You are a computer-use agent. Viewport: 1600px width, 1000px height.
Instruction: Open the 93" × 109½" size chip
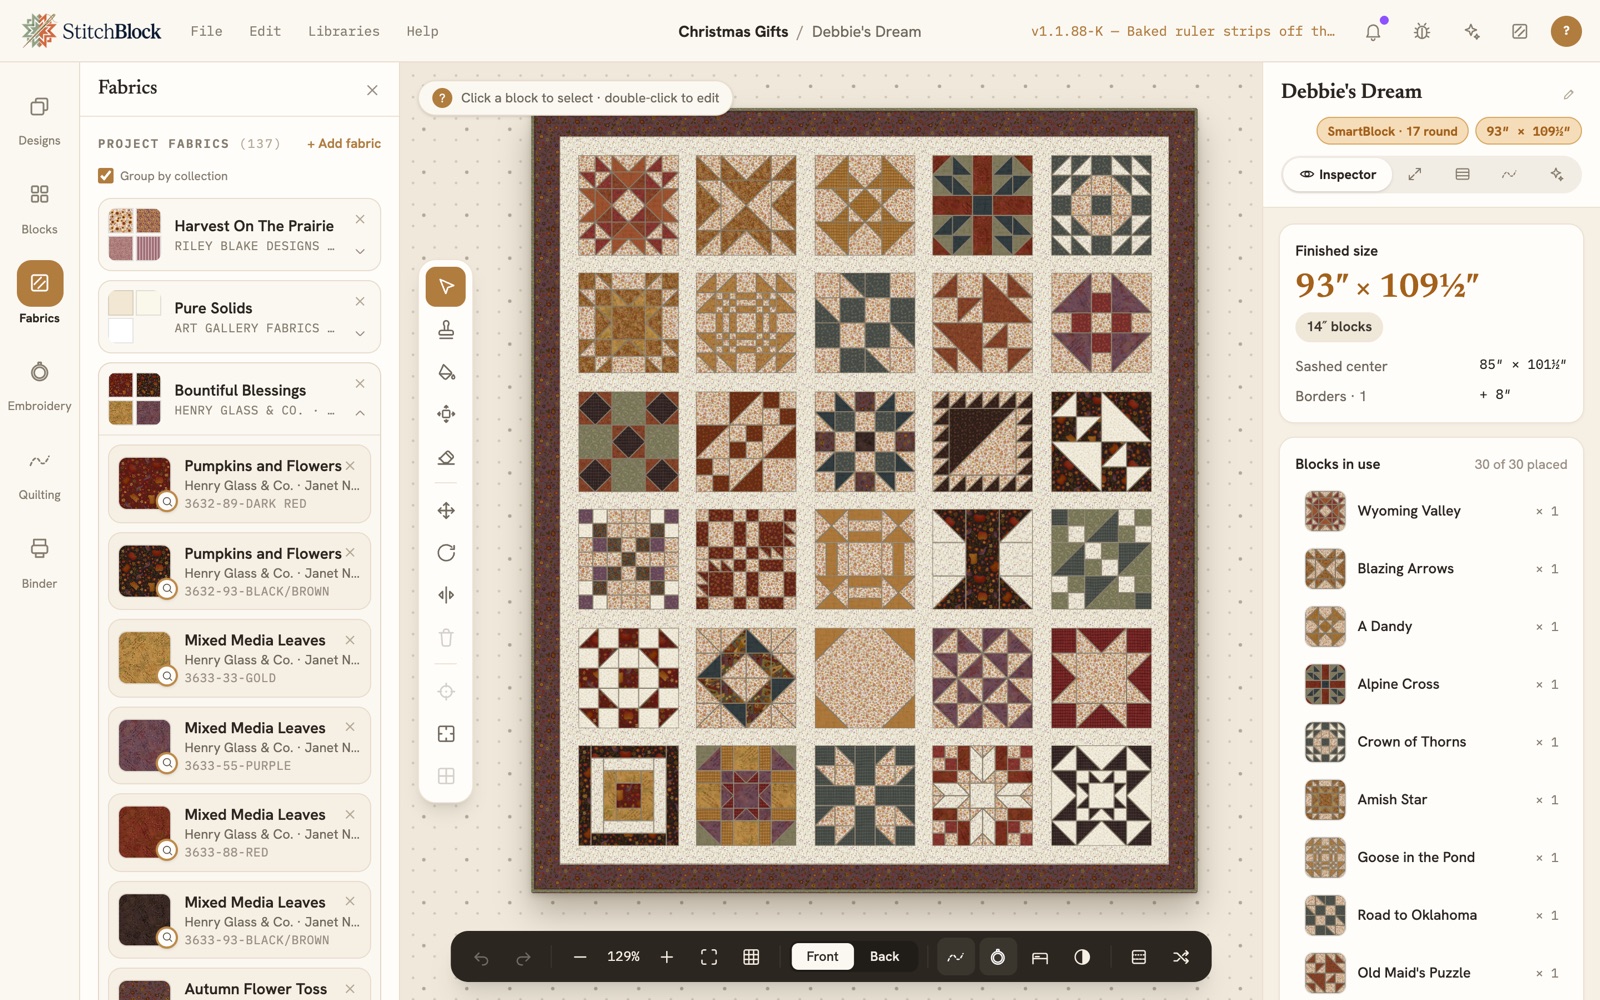tap(1528, 131)
